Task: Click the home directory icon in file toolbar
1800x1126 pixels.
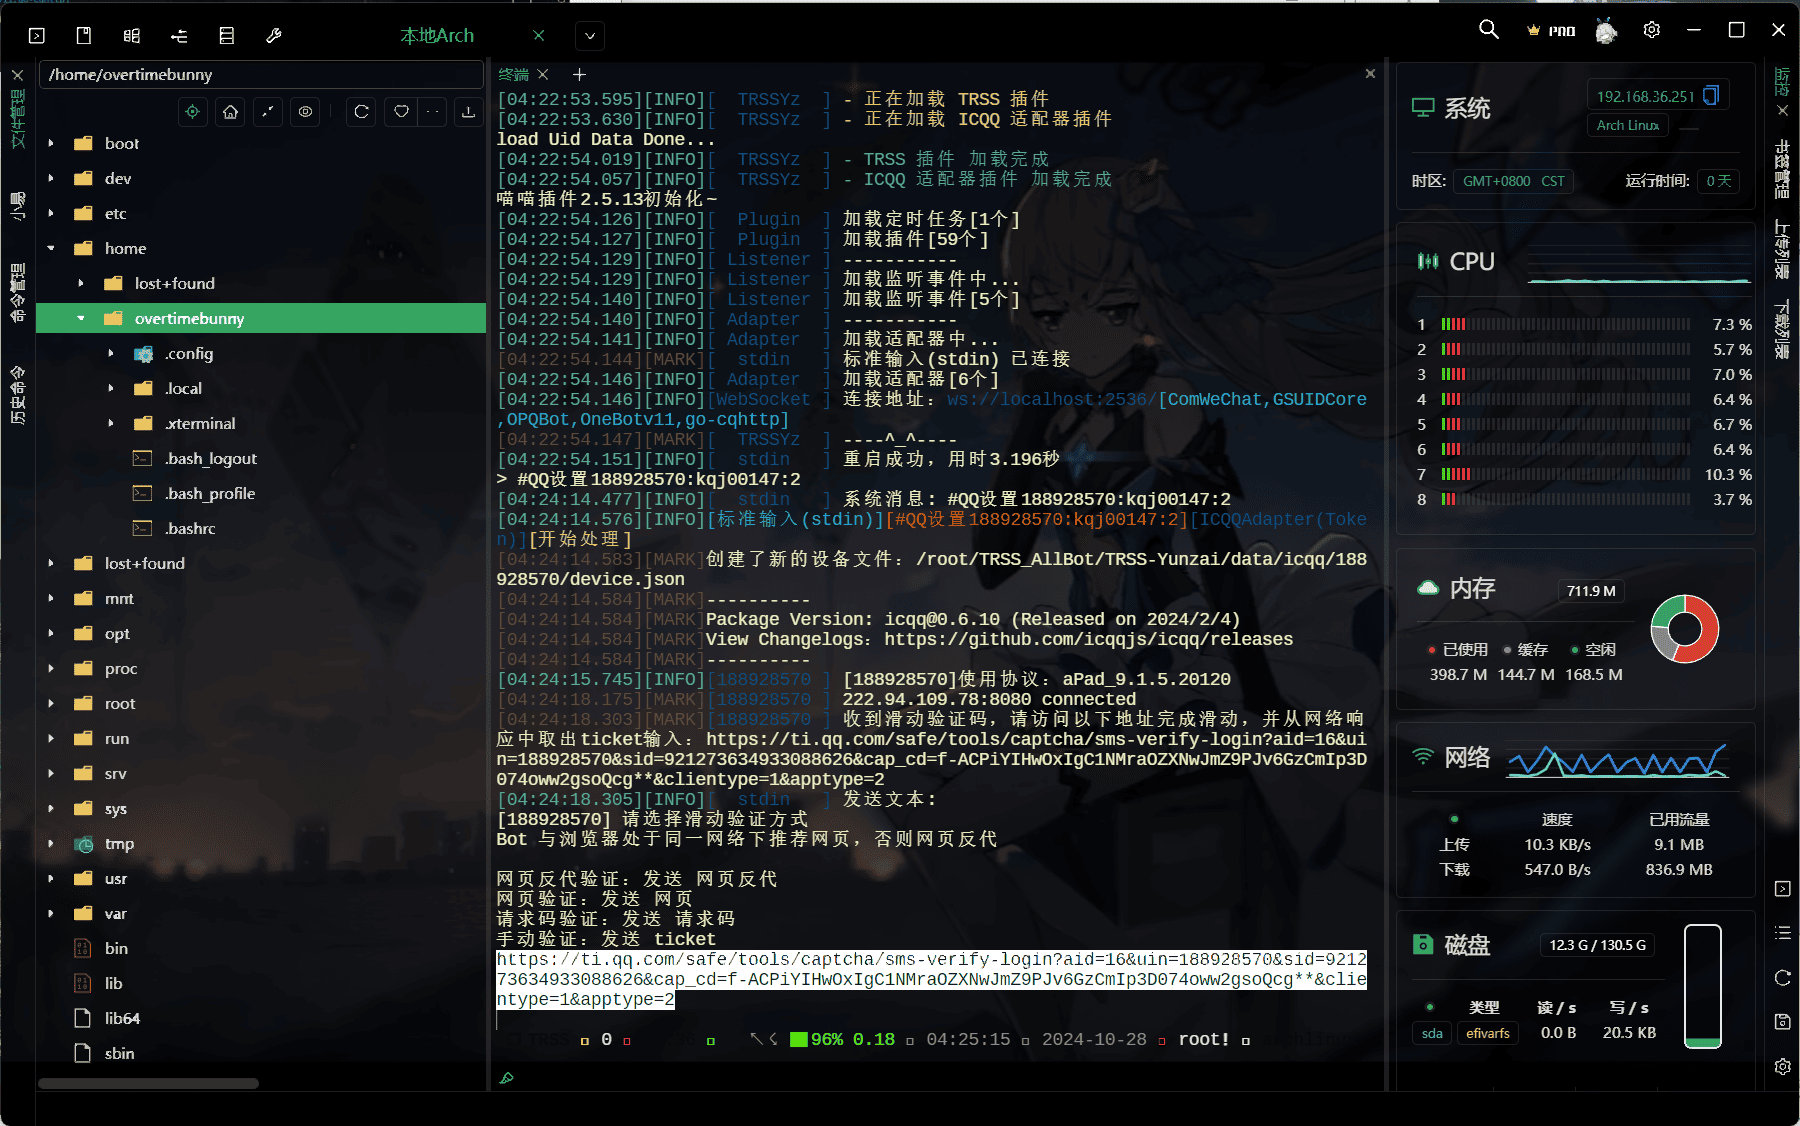Action: point(231,112)
